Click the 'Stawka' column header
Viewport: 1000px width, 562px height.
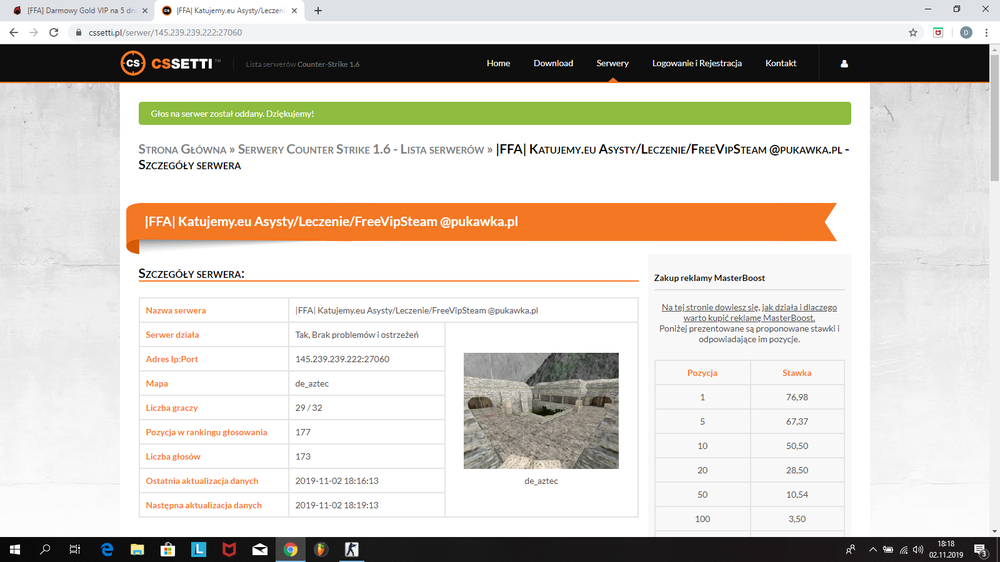tap(797, 373)
